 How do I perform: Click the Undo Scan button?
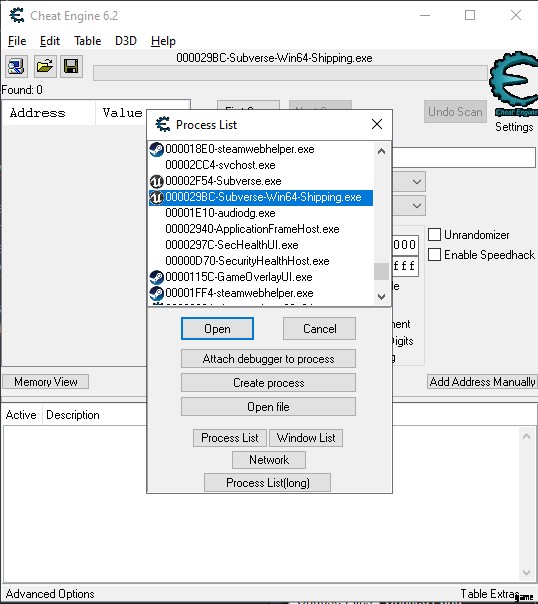pyautogui.click(x=455, y=112)
